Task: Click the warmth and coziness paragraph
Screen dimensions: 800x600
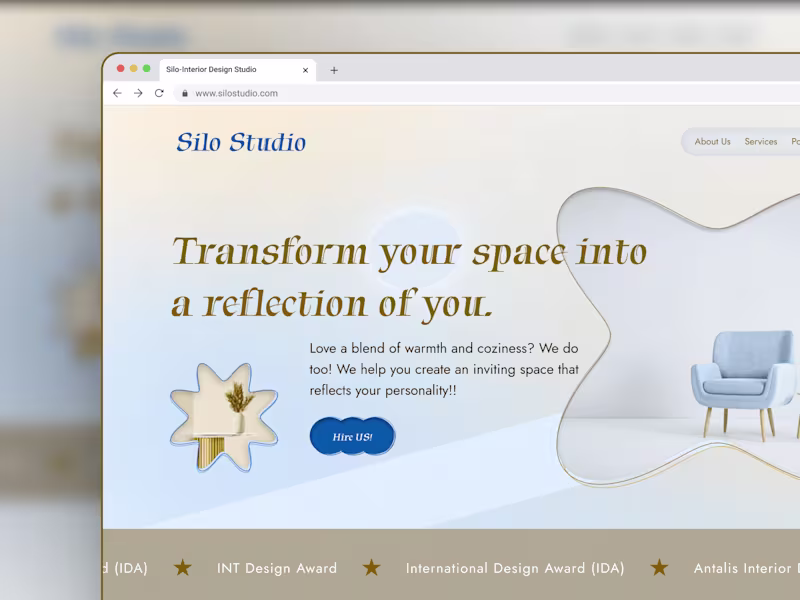Action: pyautogui.click(x=444, y=369)
